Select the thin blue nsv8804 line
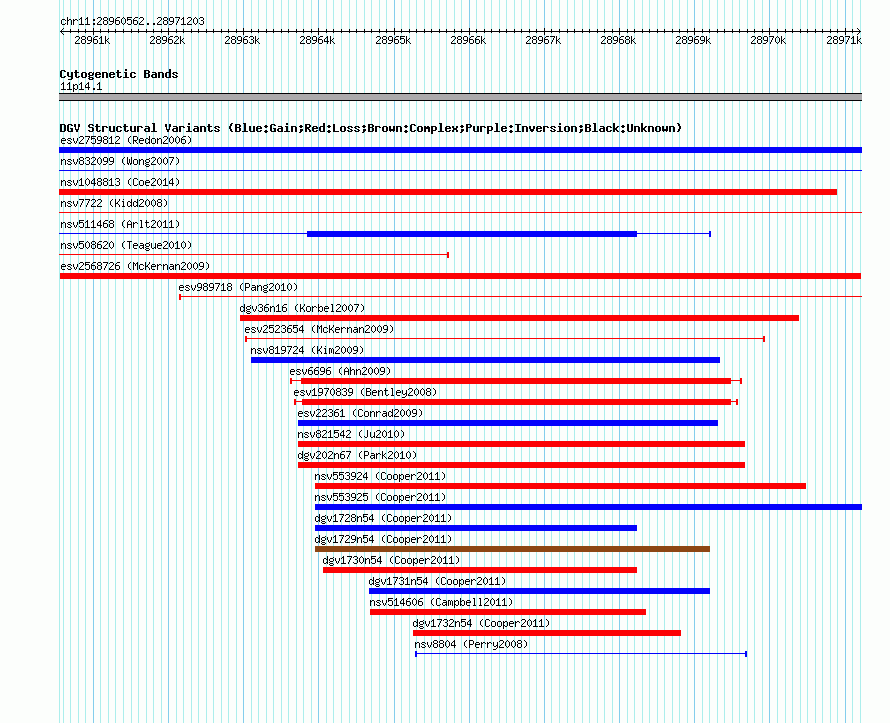The height and width of the screenshot is (723, 890). 581,654
